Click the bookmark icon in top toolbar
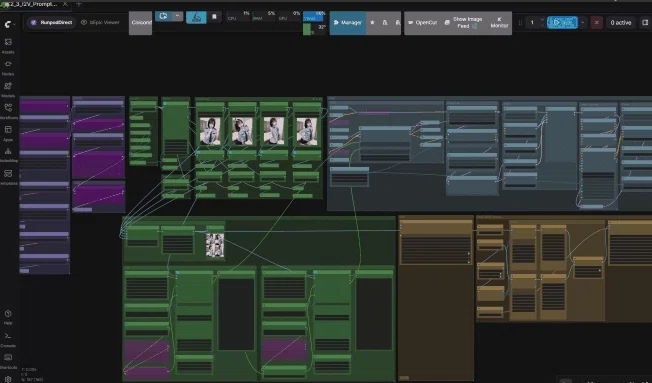 click(214, 17)
